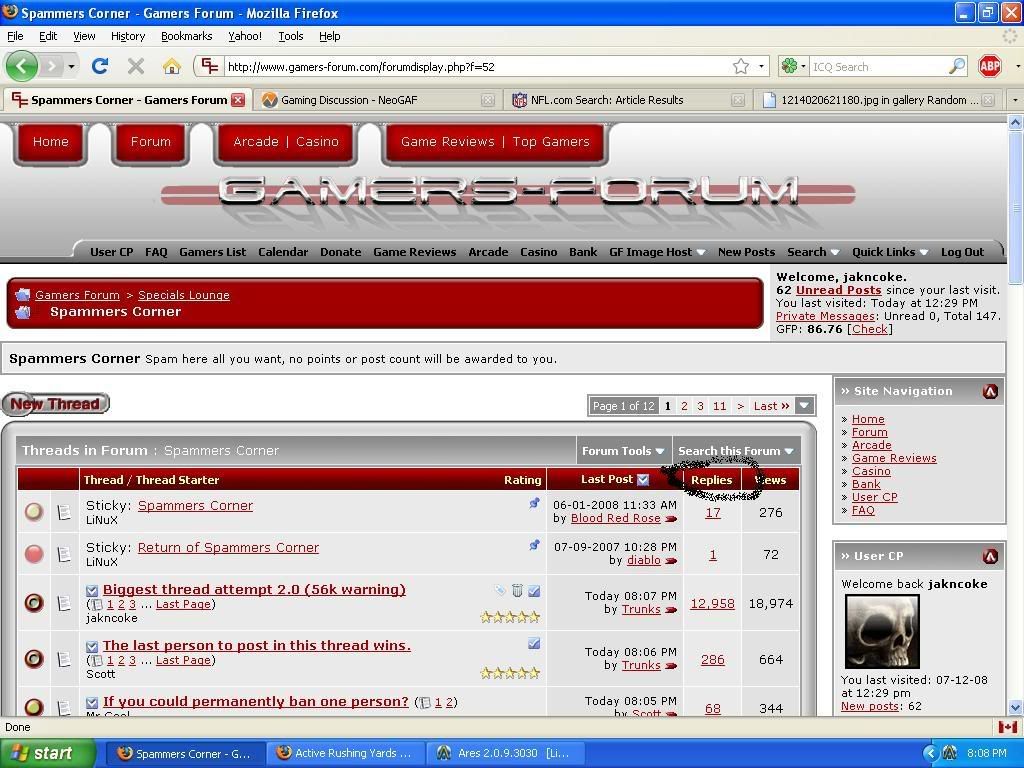
Task: Click Firefox icon in Spammers Corner taskbar button
Action: (125, 753)
